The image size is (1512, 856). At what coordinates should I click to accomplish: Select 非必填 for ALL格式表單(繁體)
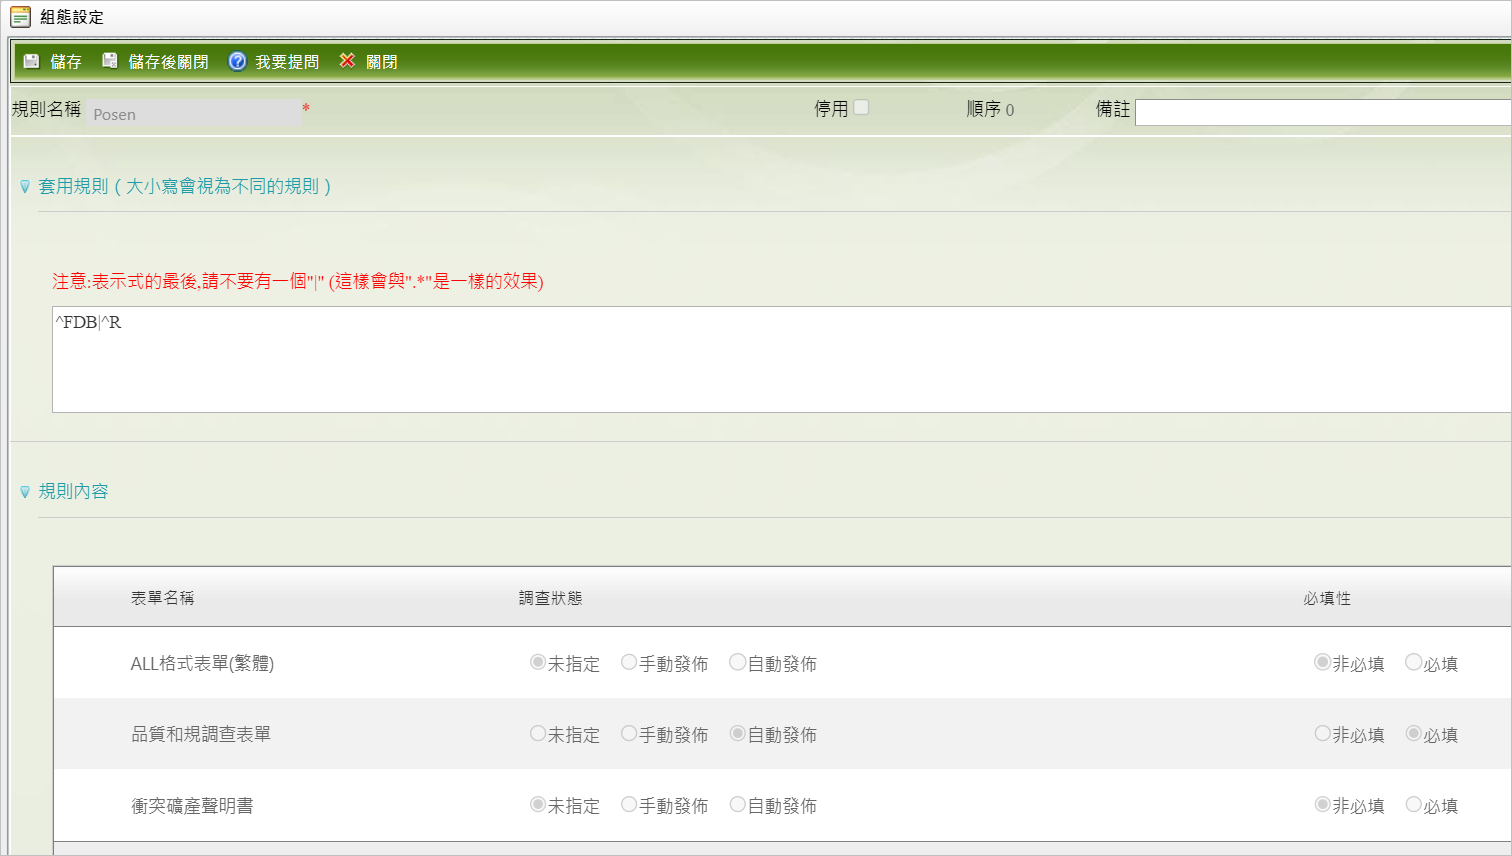[x=1322, y=662]
